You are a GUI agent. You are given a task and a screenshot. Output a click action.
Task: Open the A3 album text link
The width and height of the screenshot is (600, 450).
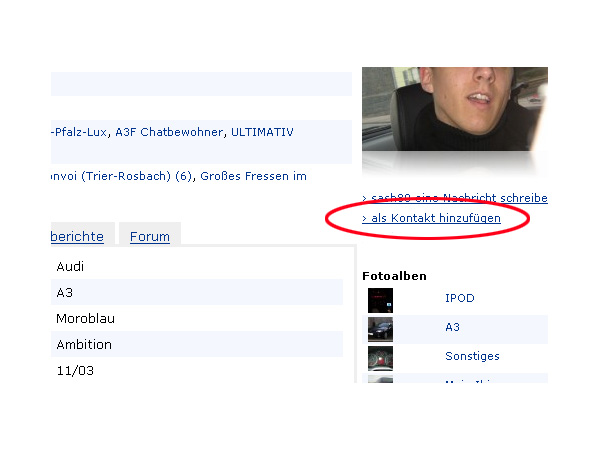pyautogui.click(x=452, y=327)
